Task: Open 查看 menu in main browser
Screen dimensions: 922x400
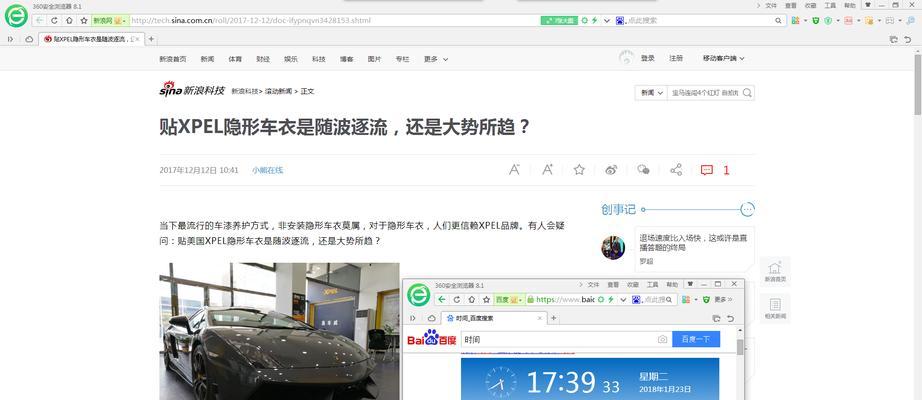Action: coord(791,5)
